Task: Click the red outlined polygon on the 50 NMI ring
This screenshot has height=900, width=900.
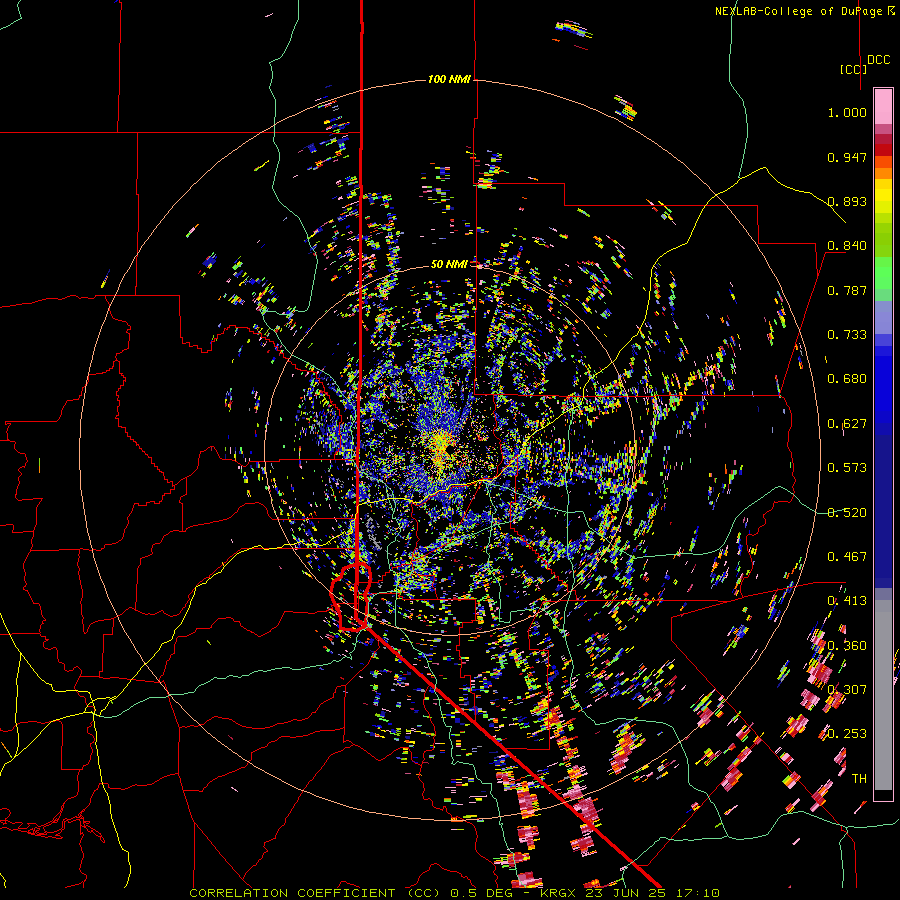Action: pyautogui.click(x=351, y=598)
